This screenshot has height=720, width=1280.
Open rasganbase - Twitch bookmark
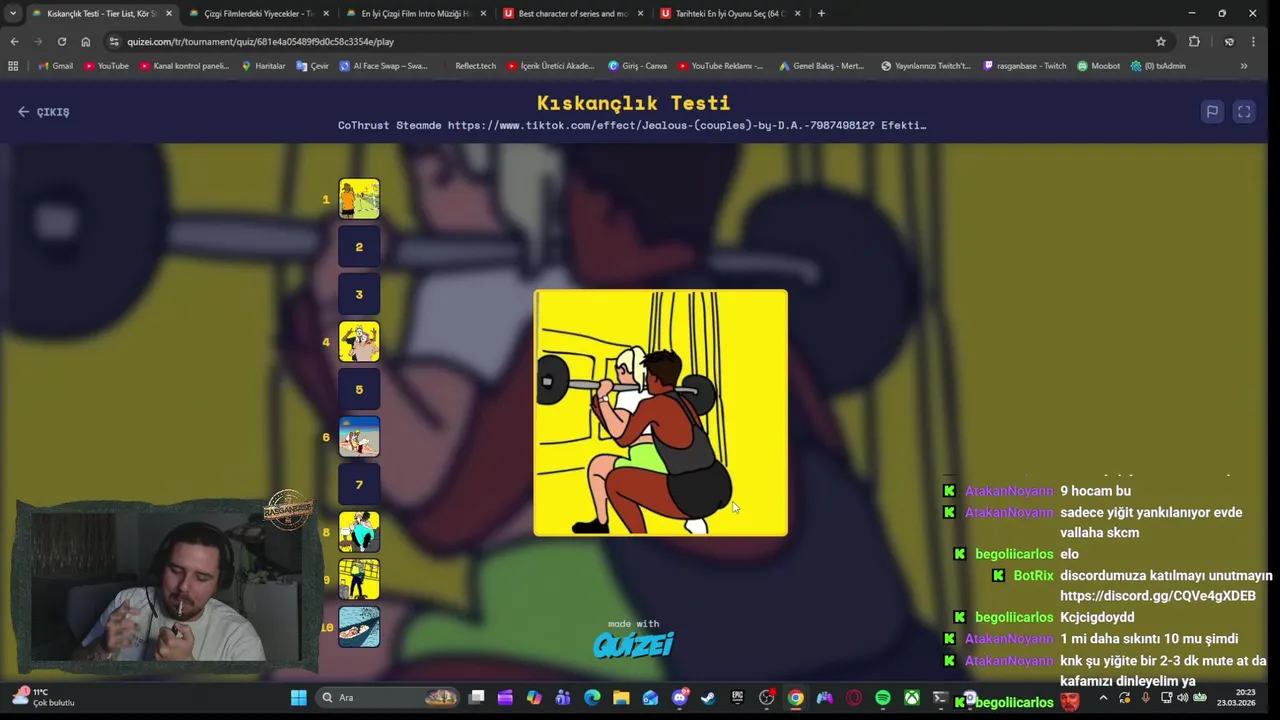1026,66
